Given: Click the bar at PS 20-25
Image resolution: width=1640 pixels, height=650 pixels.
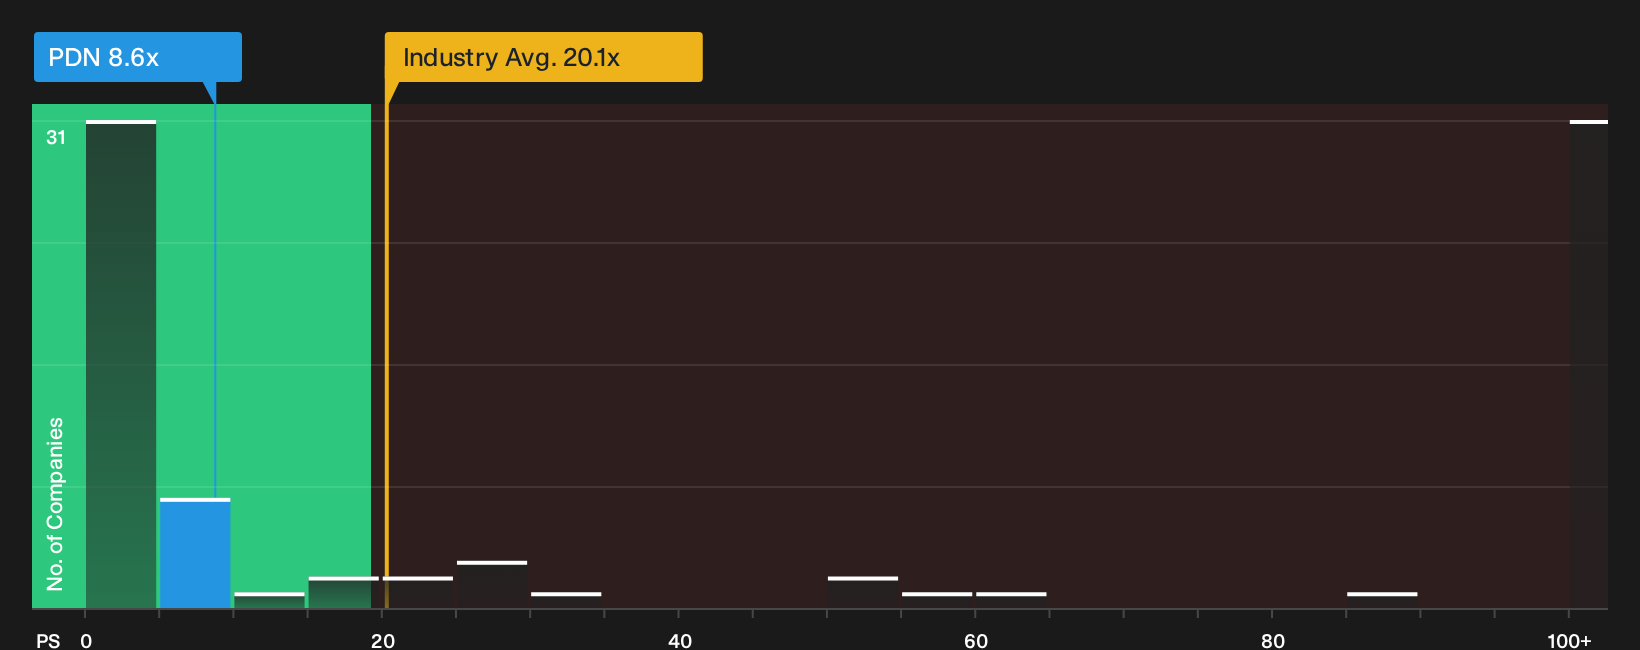Looking at the screenshot, I should 418,592.
